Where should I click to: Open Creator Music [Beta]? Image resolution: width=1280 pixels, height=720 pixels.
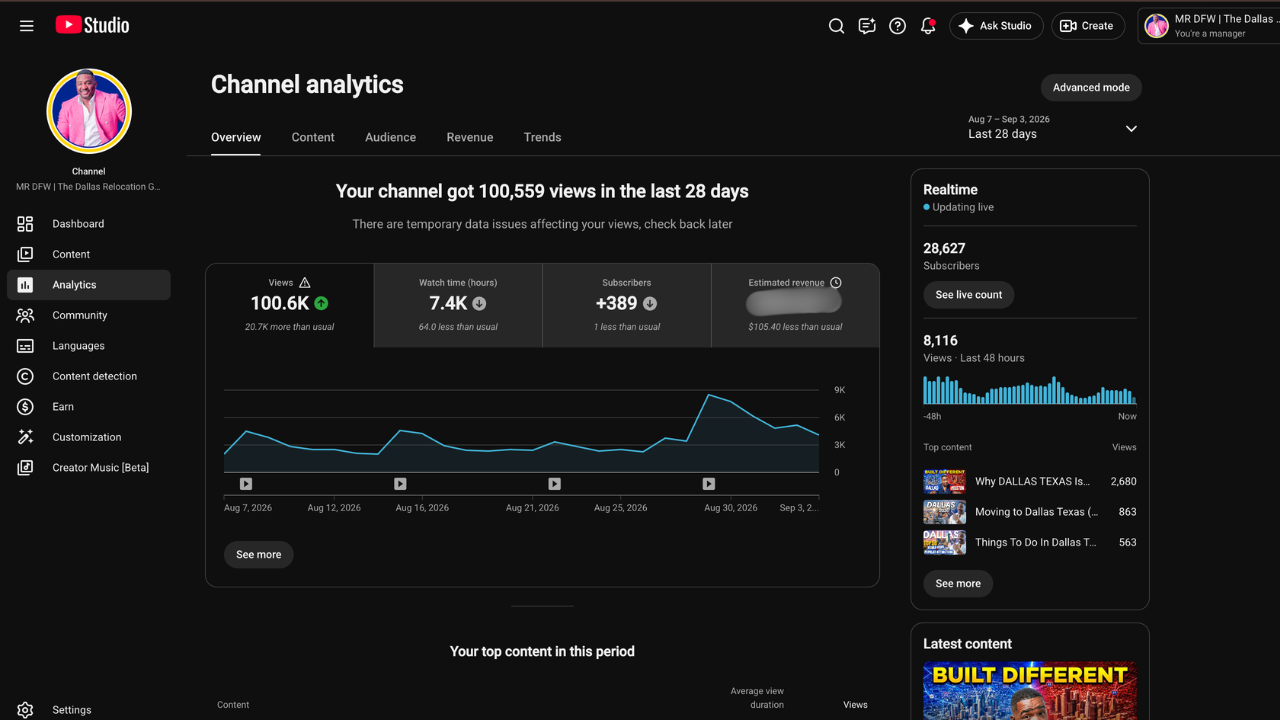(89, 468)
